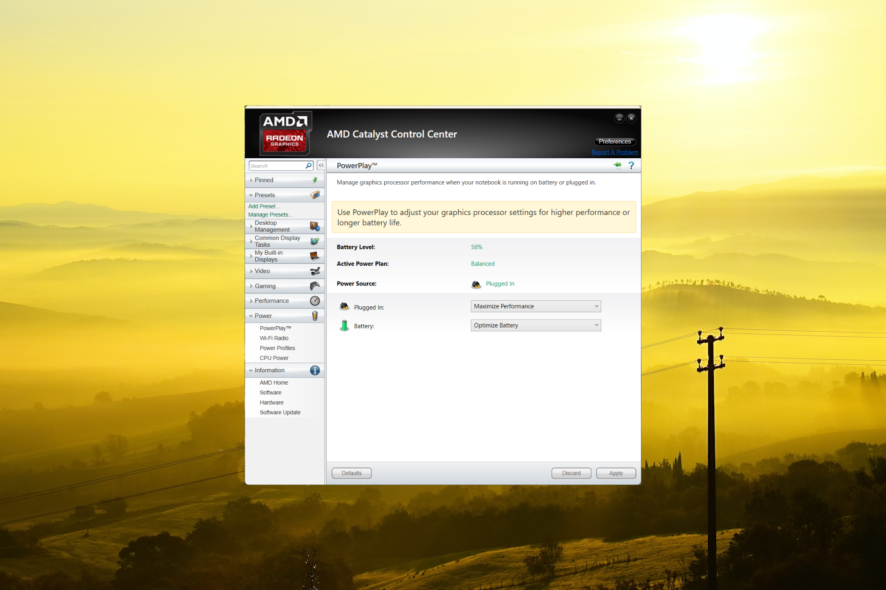886x590 pixels.
Task: Click the Manage Presets link
Action: click(270, 215)
